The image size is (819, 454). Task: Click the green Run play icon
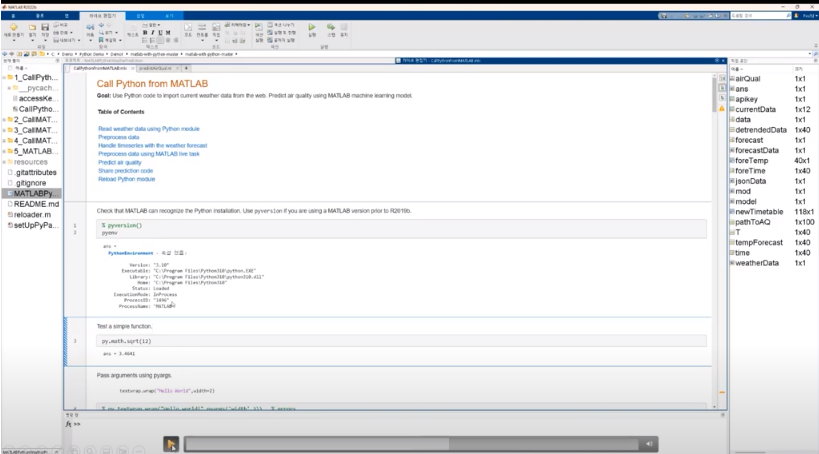312,27
